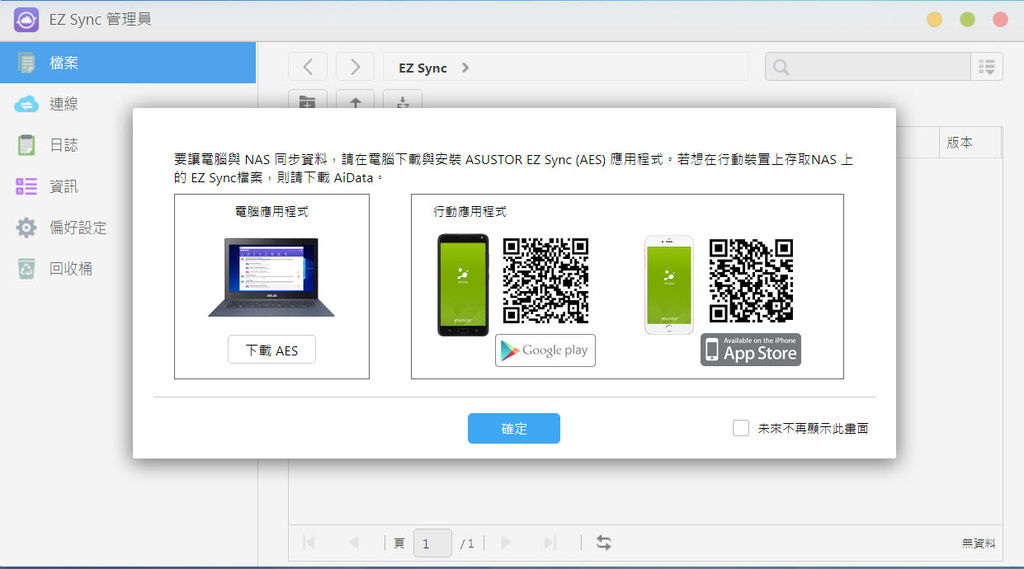Open the App Store badge
Image resolution: width=1024 pixels, height=569 pixels.
751,350
